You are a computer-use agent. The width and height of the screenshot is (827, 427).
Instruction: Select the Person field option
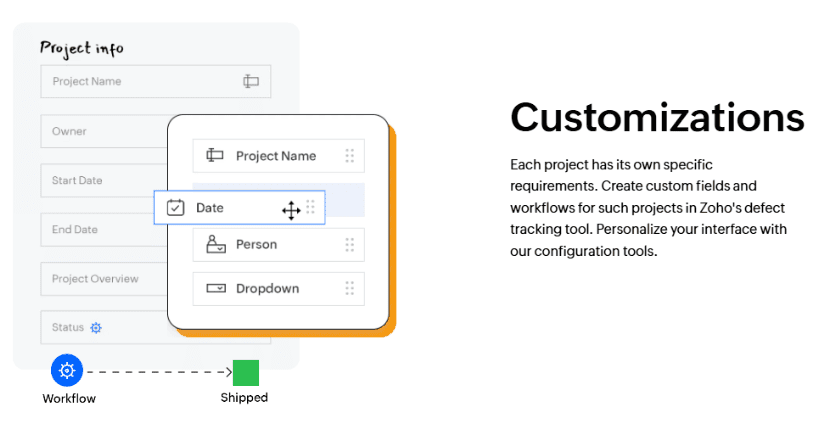(256, 244)
